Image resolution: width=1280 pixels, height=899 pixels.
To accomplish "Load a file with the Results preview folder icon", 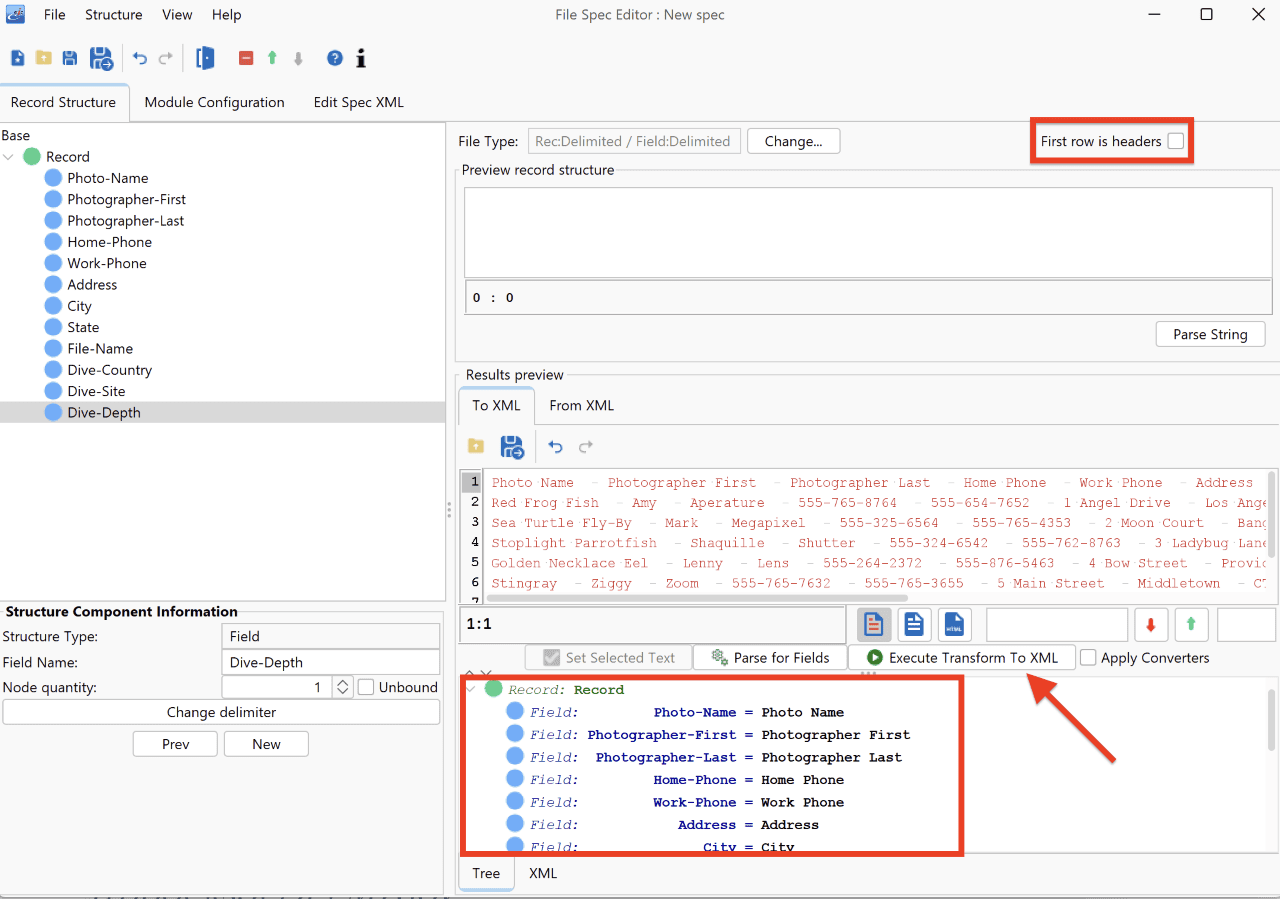I will tap(476, 446).
